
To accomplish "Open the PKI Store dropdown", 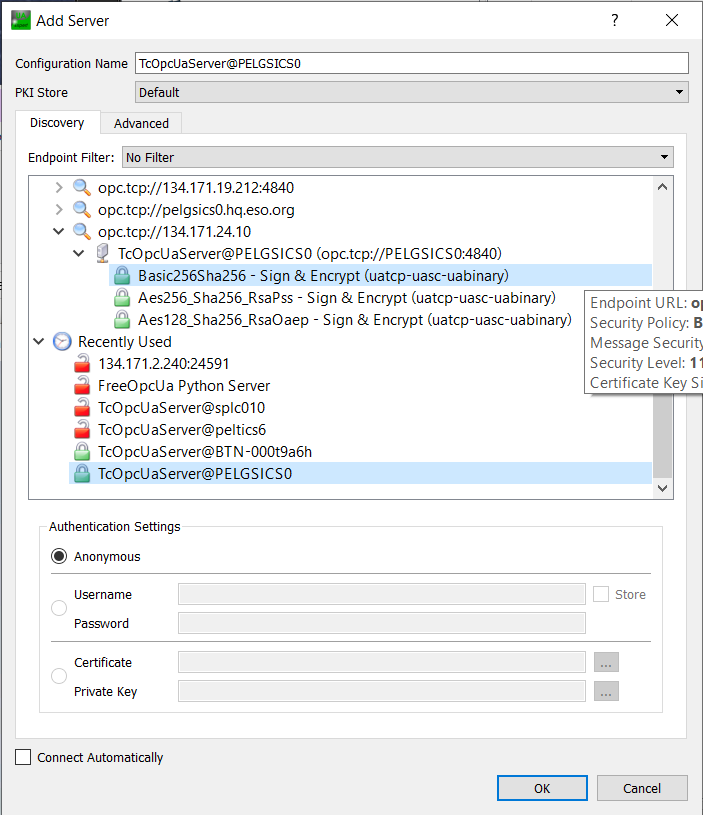I will [411, 92].
